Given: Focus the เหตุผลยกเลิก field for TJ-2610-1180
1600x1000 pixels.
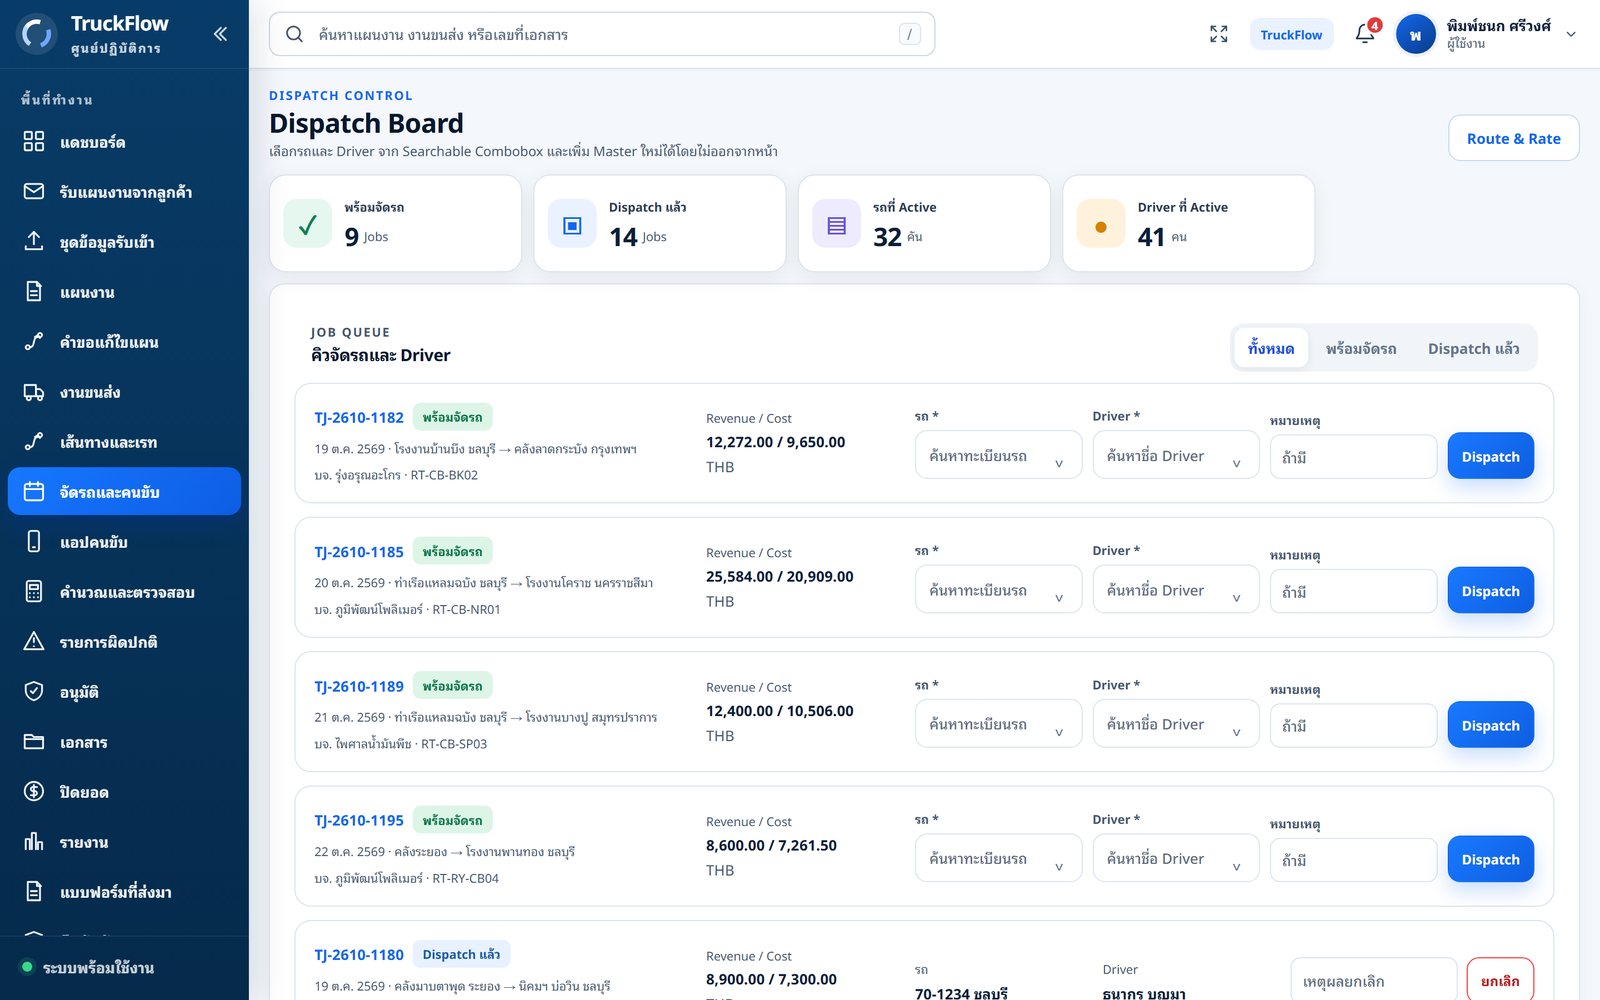Looking at the screenshot, I should coord(1373,981).
